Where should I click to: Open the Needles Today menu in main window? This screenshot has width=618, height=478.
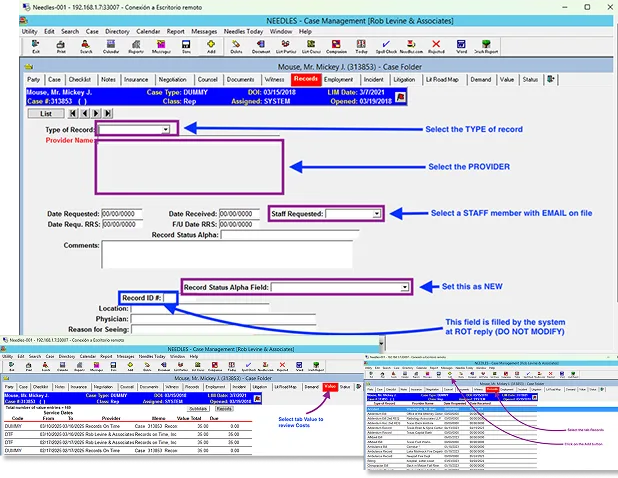[243, 32]
